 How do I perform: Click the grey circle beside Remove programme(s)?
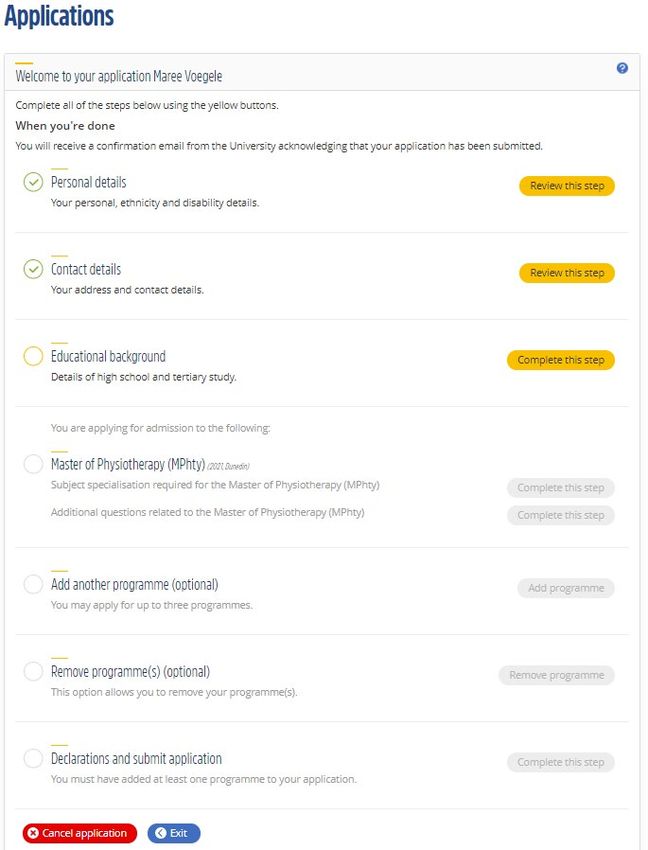pos(33,671)
